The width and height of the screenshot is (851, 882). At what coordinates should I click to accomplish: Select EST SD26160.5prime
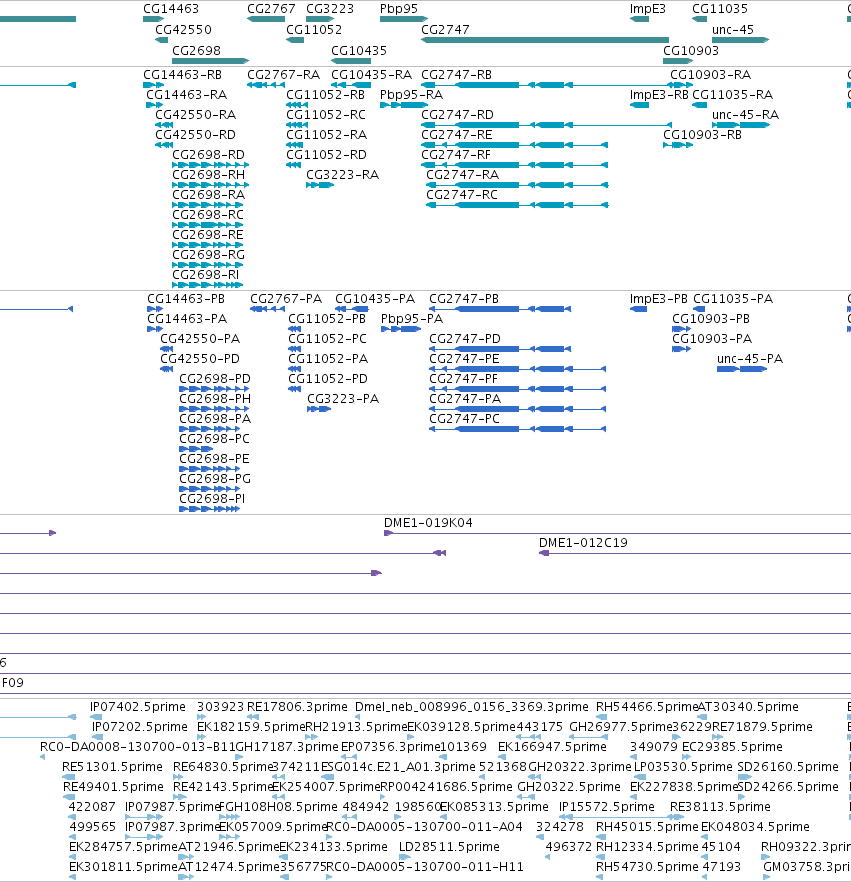click(x=787, y=767)
